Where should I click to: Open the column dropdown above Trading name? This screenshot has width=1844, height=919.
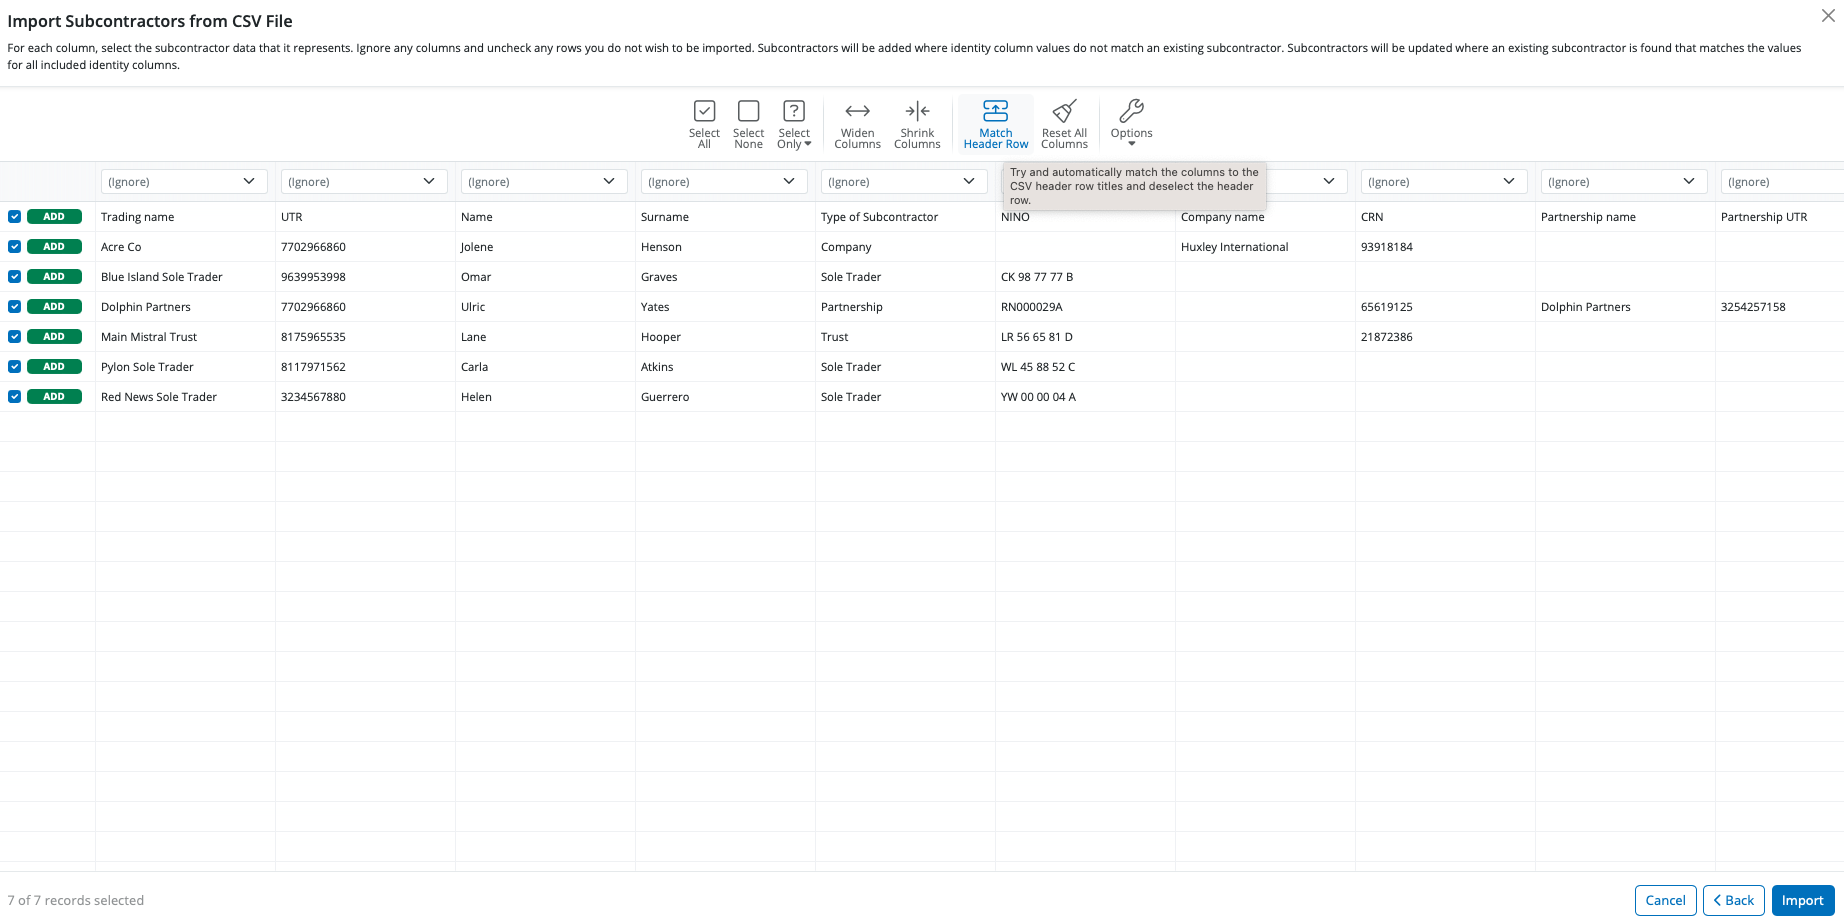184,182
